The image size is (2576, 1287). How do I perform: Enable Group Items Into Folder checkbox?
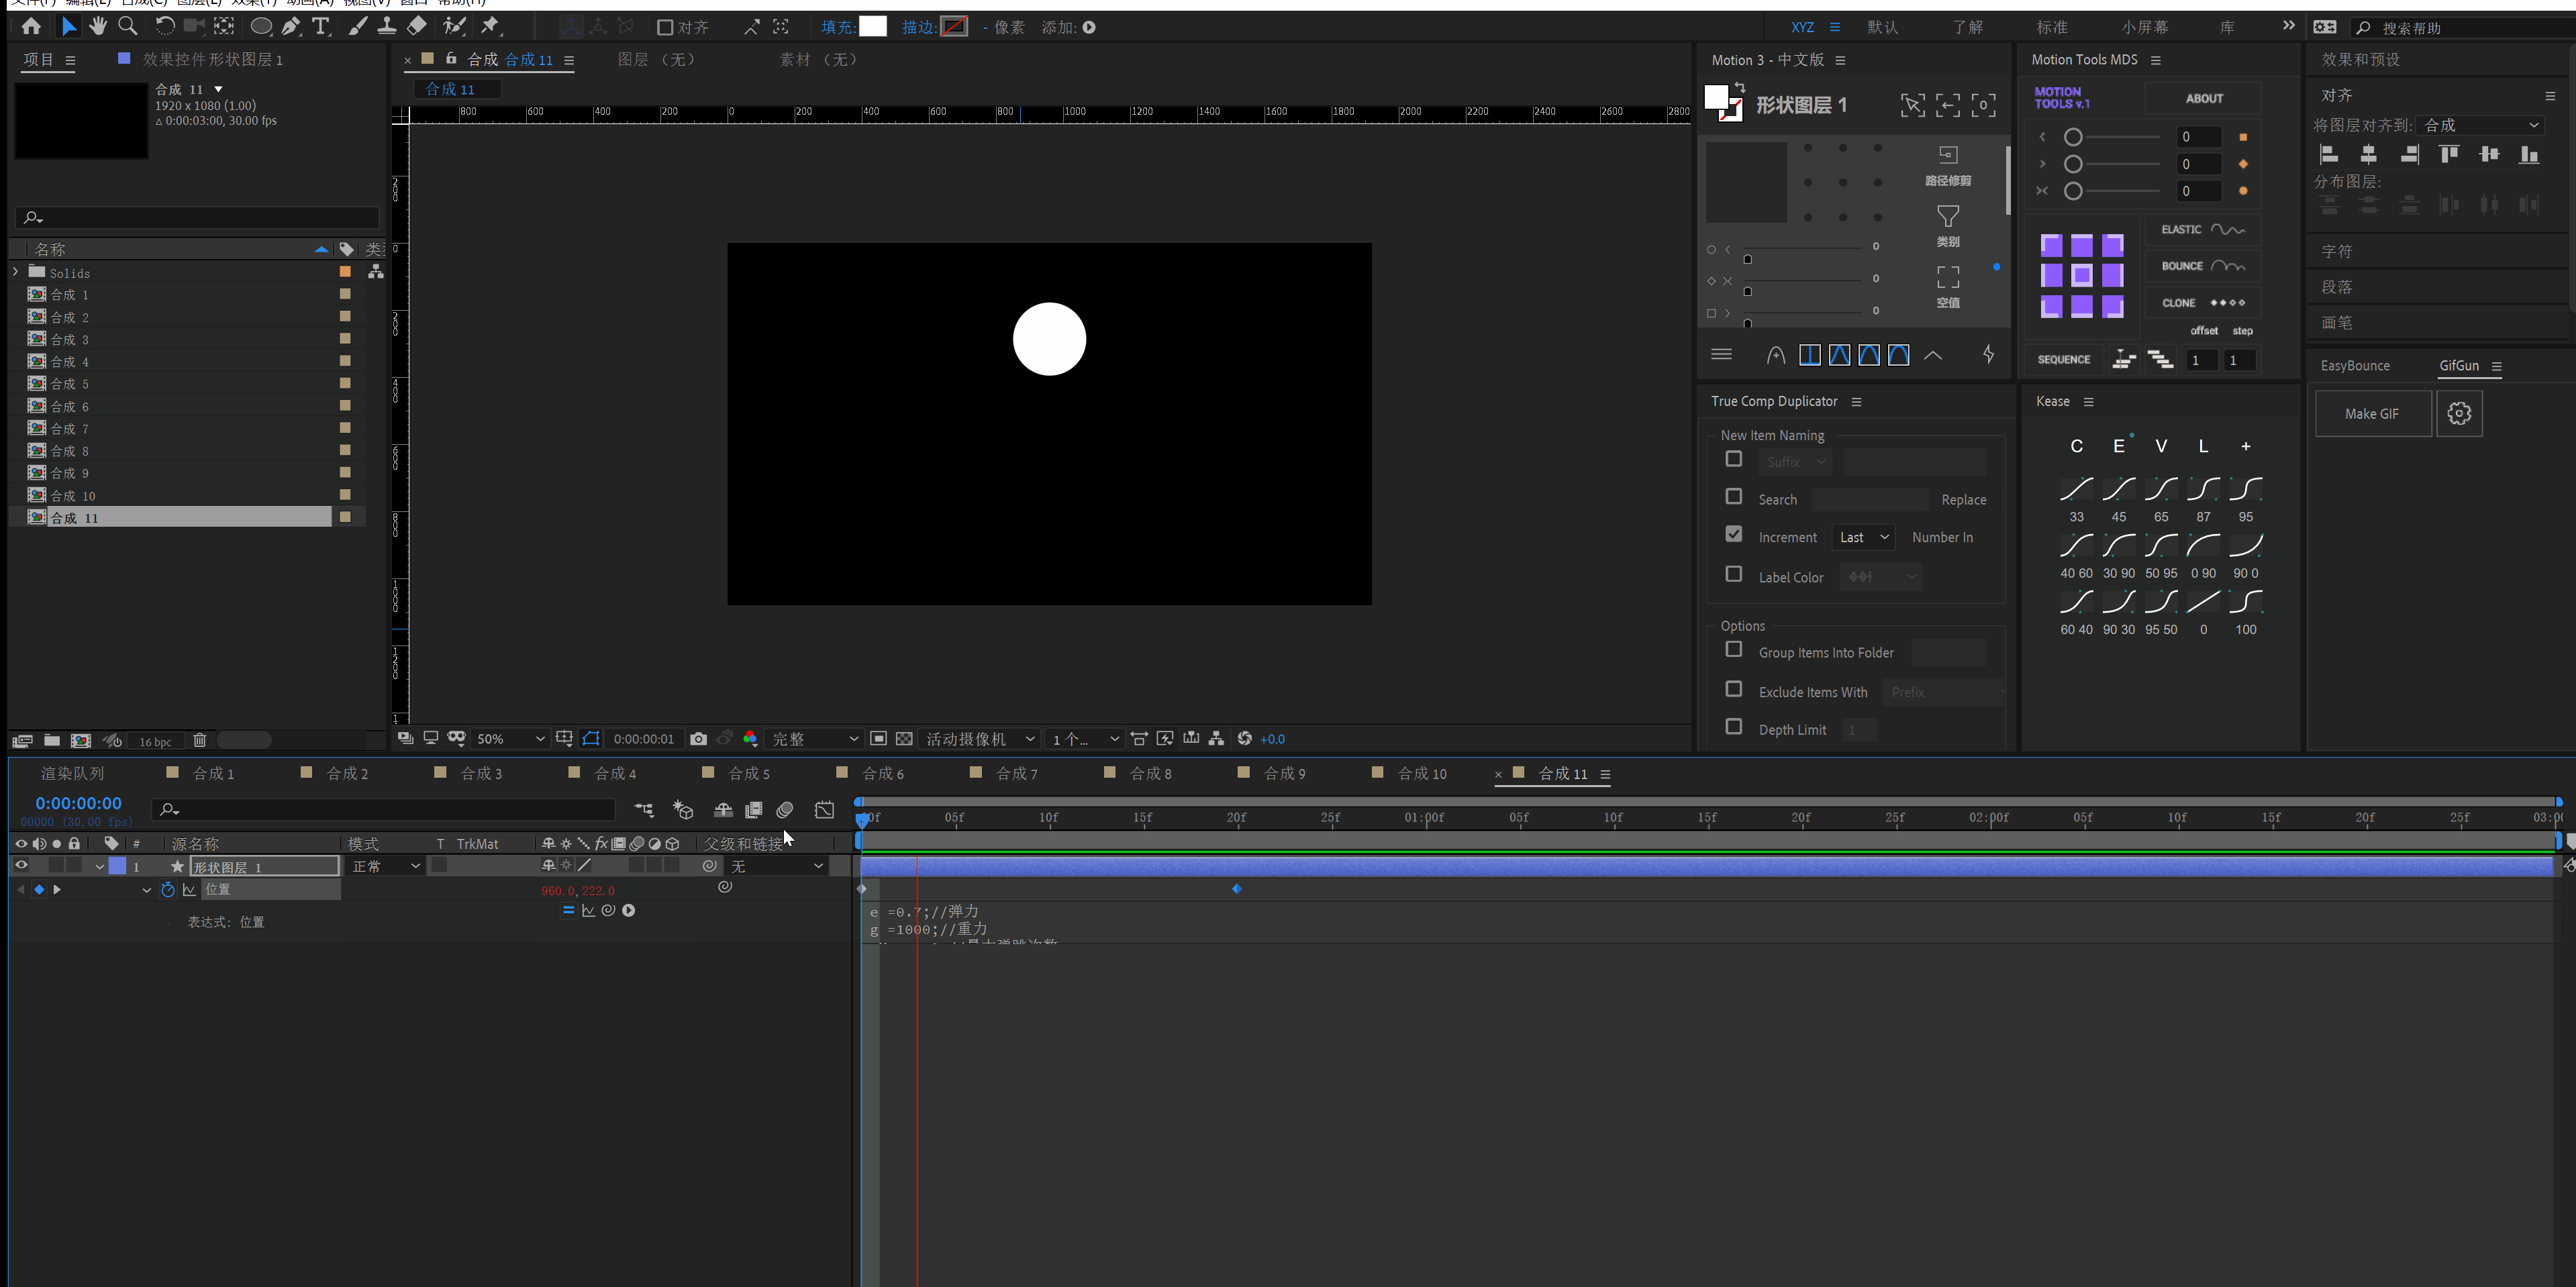(x=1733, y=650)
